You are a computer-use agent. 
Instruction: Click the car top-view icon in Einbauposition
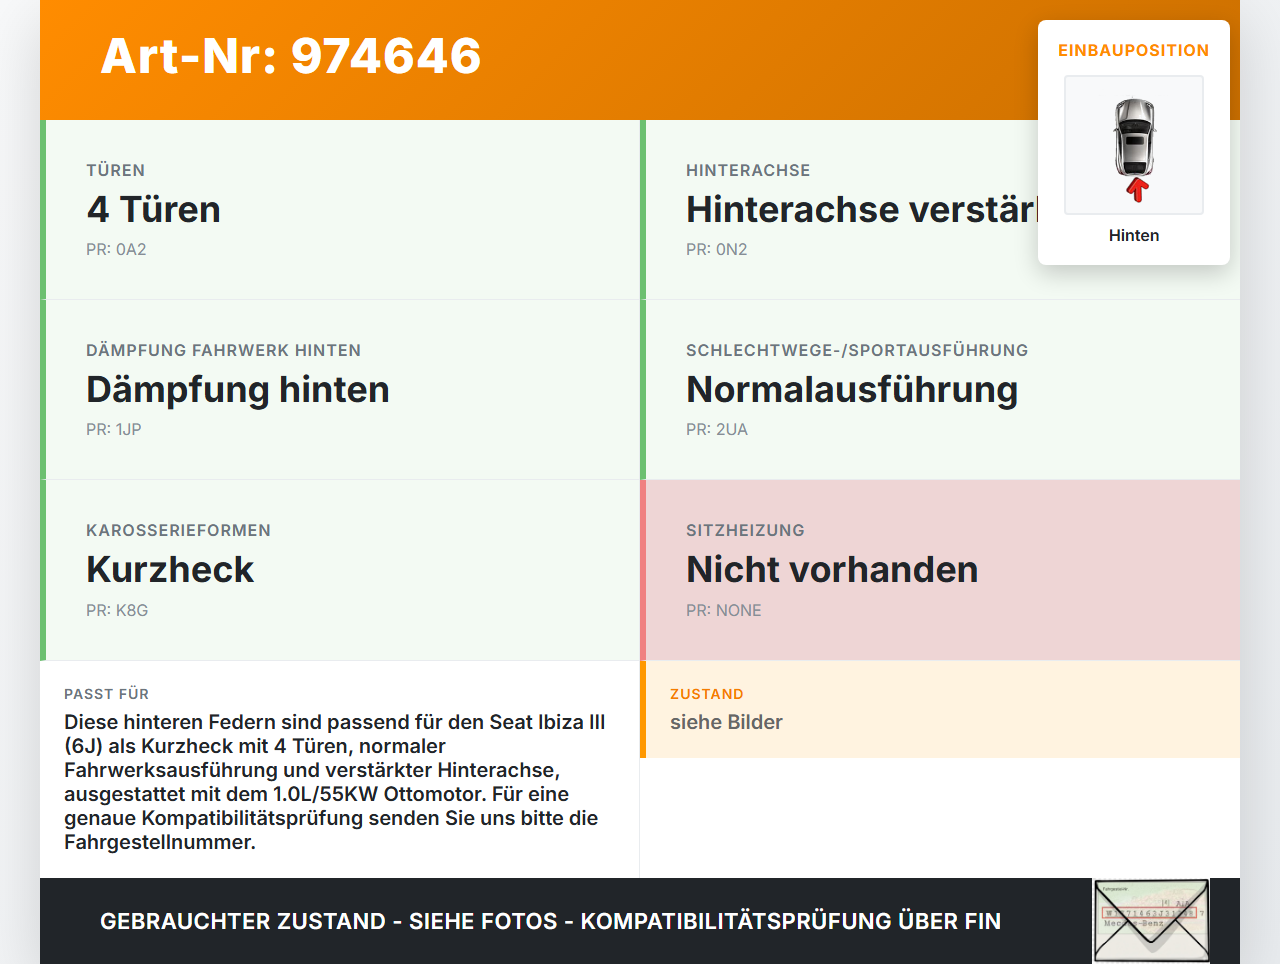1134,137
